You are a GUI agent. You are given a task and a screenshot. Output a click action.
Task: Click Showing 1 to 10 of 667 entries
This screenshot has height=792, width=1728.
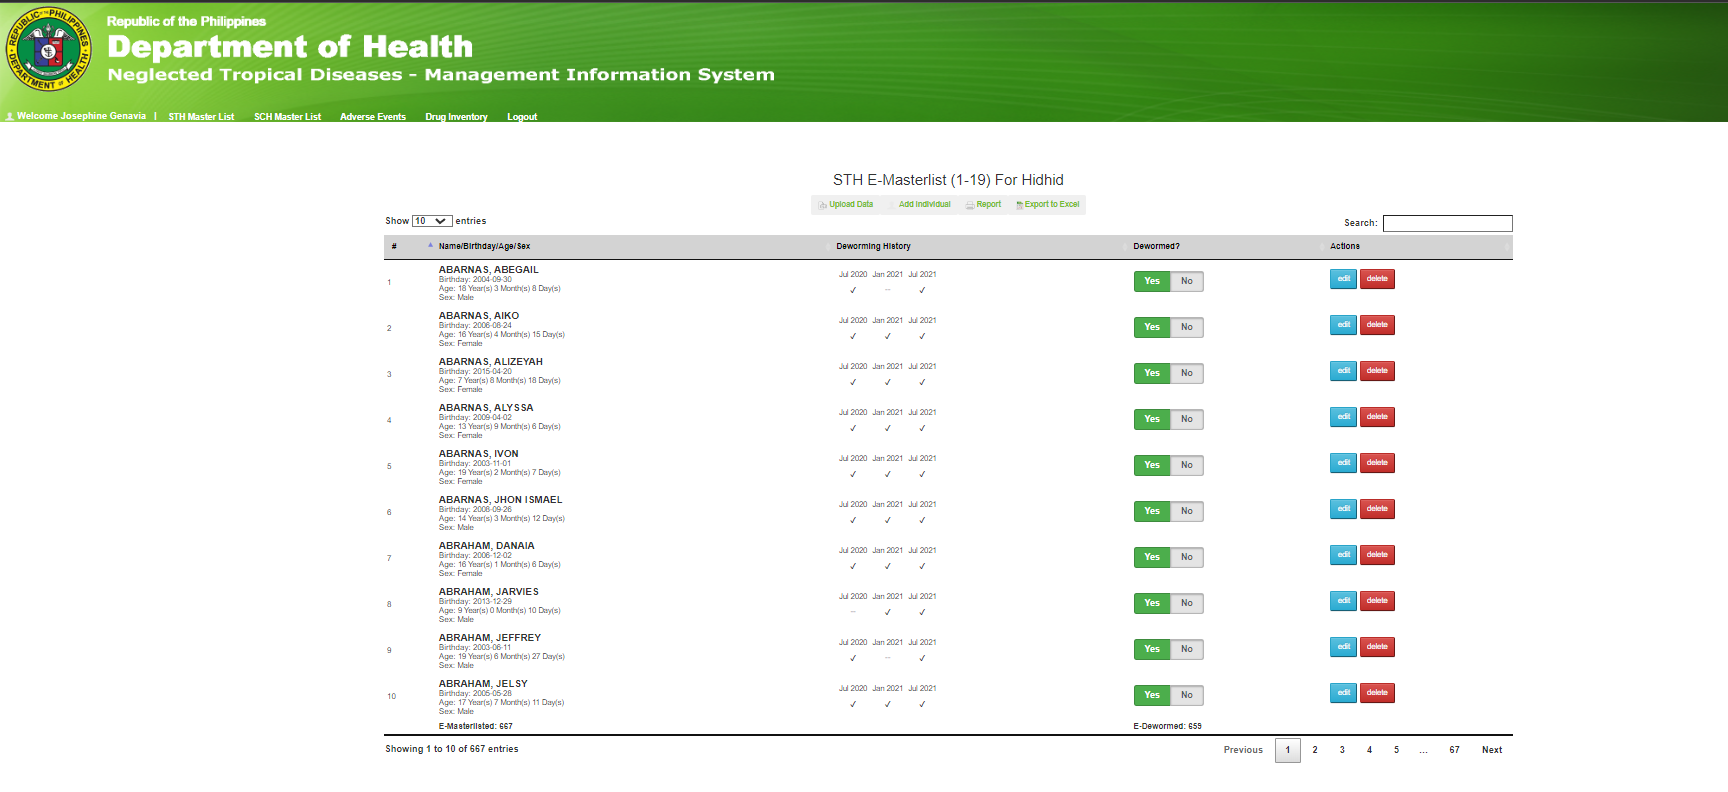(x=451, y=749)
